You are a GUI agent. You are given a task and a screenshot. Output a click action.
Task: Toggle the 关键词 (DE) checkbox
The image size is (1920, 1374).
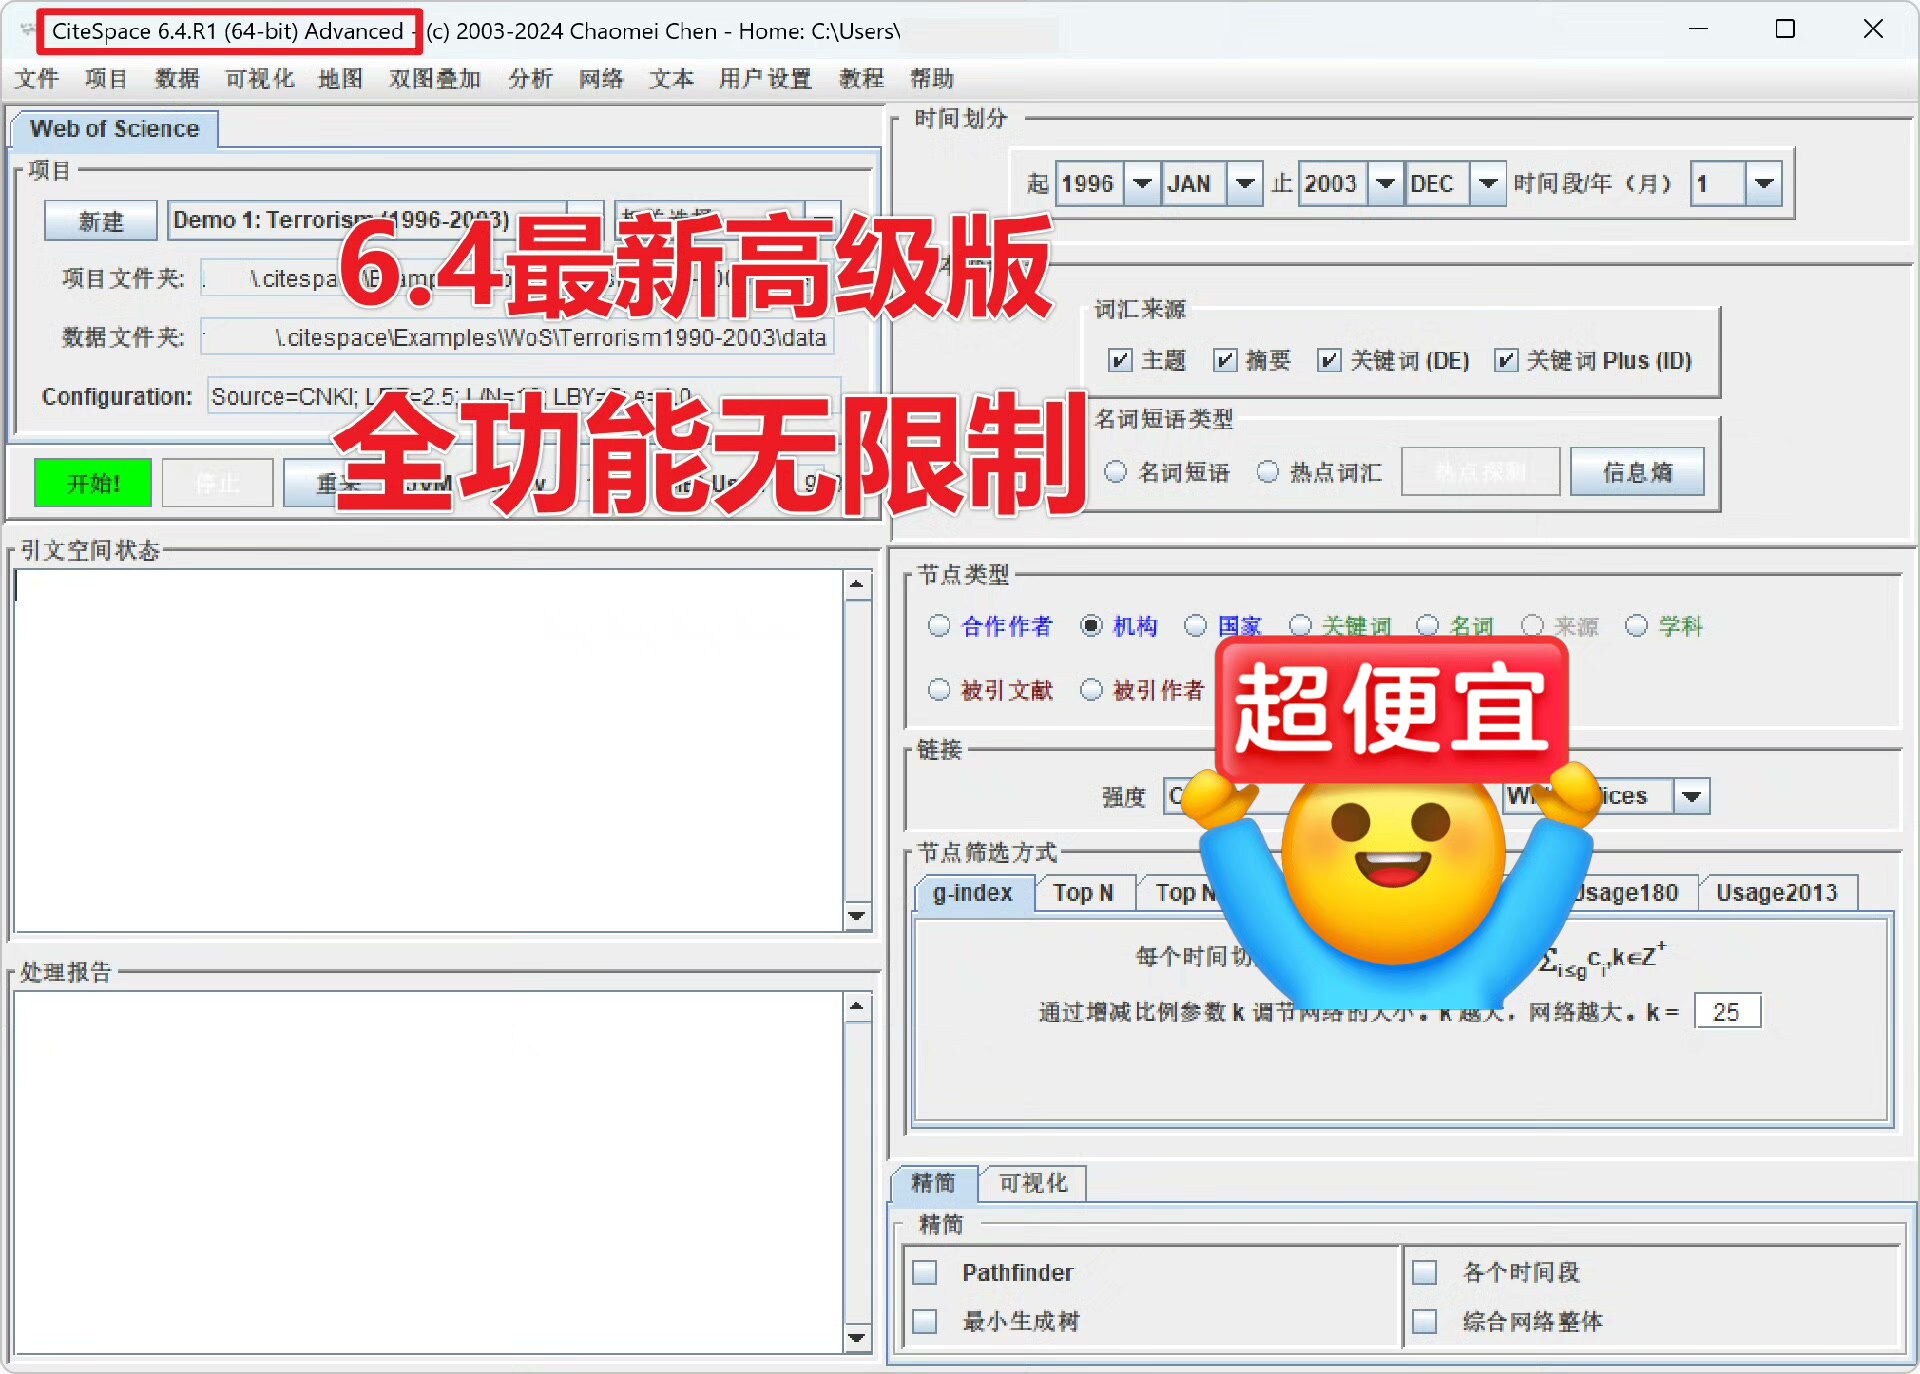point(1329,360)
